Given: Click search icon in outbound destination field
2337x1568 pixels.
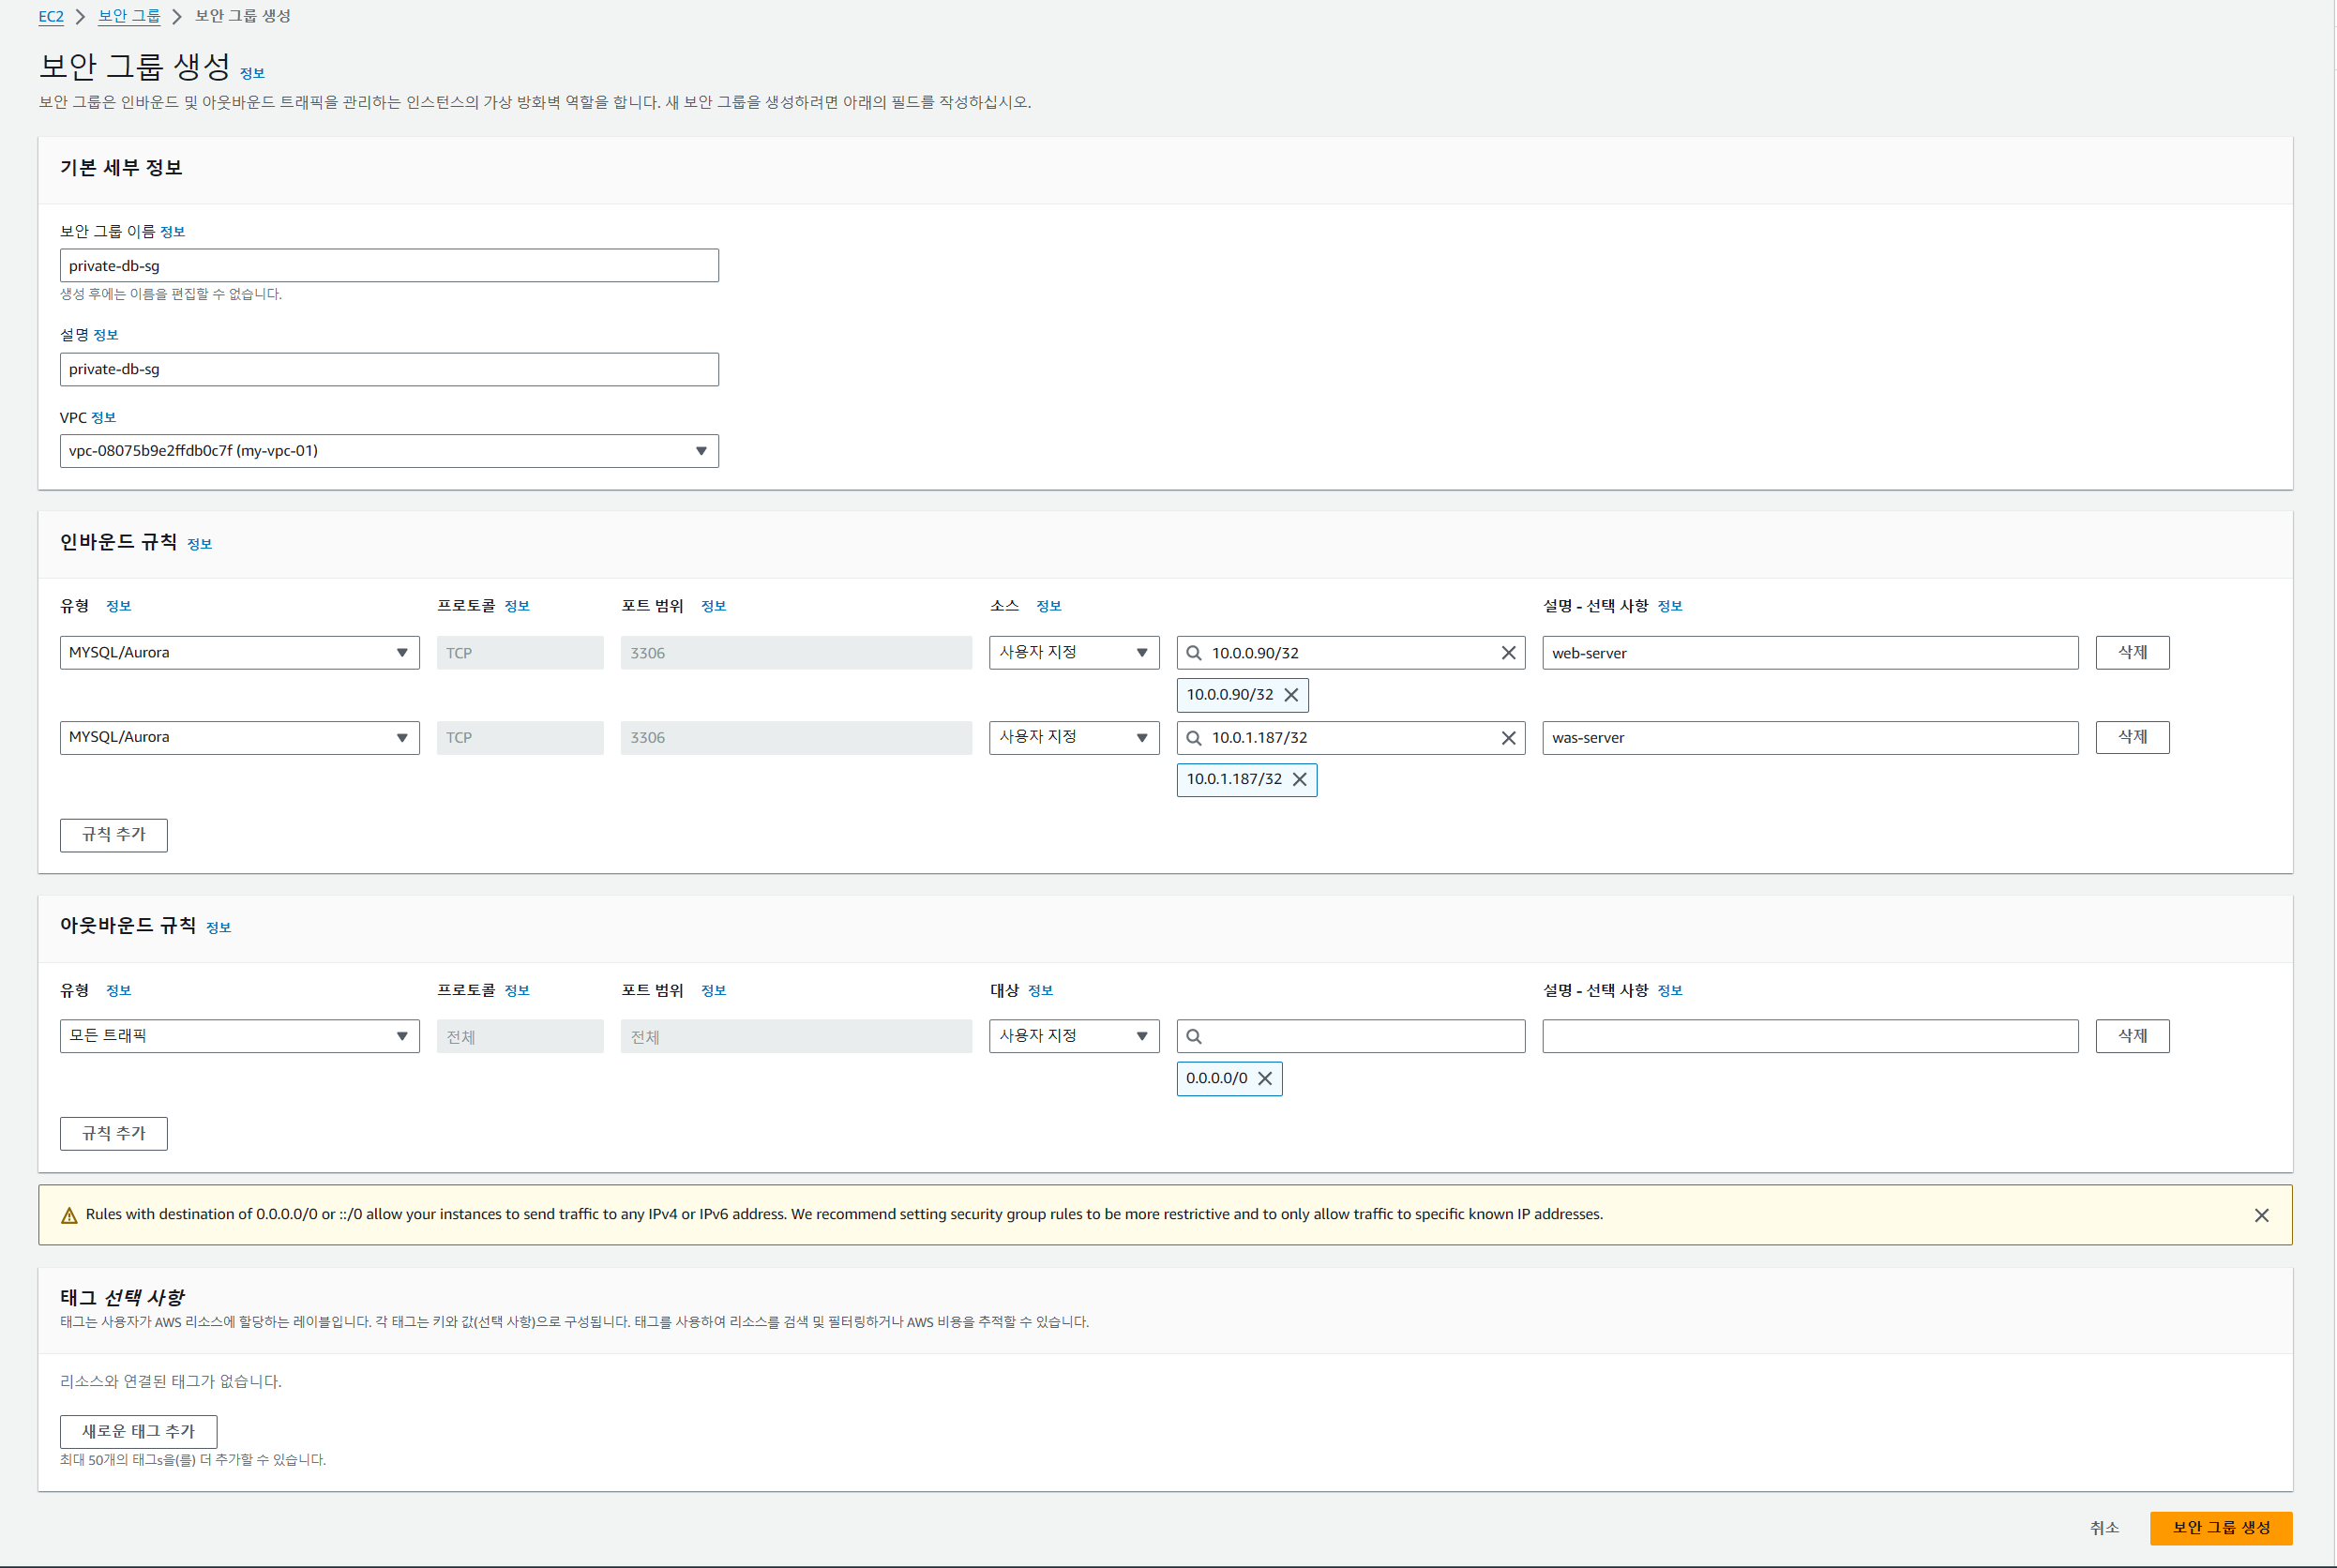Looking at the screenshot, I should tap(1194, 1036).
